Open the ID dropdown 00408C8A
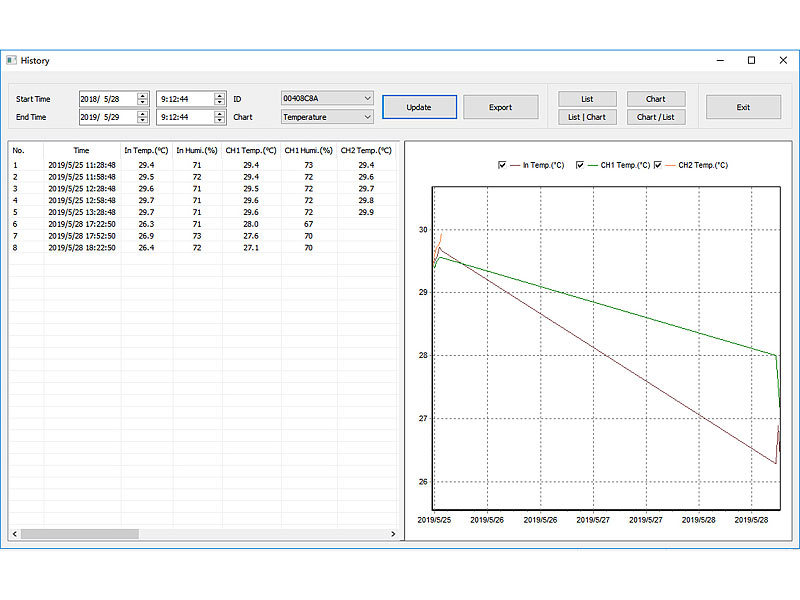 (x=327, y=98)
